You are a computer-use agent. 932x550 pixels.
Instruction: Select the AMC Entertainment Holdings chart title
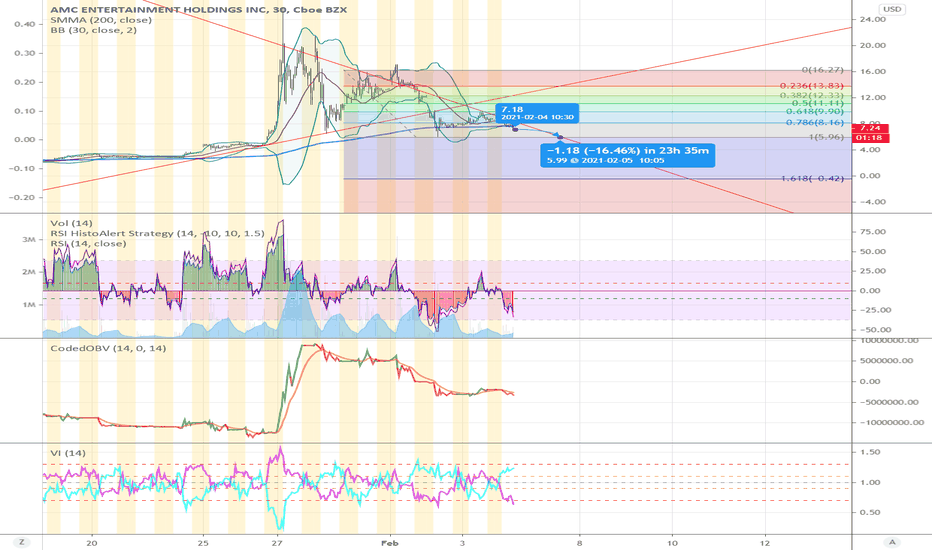click(x=199, y=10)
